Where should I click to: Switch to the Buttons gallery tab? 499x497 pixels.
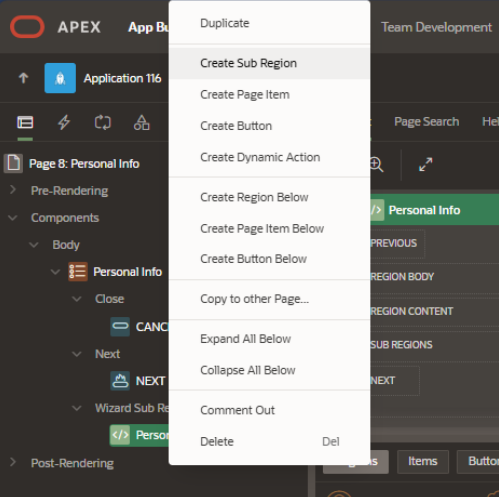478,461
